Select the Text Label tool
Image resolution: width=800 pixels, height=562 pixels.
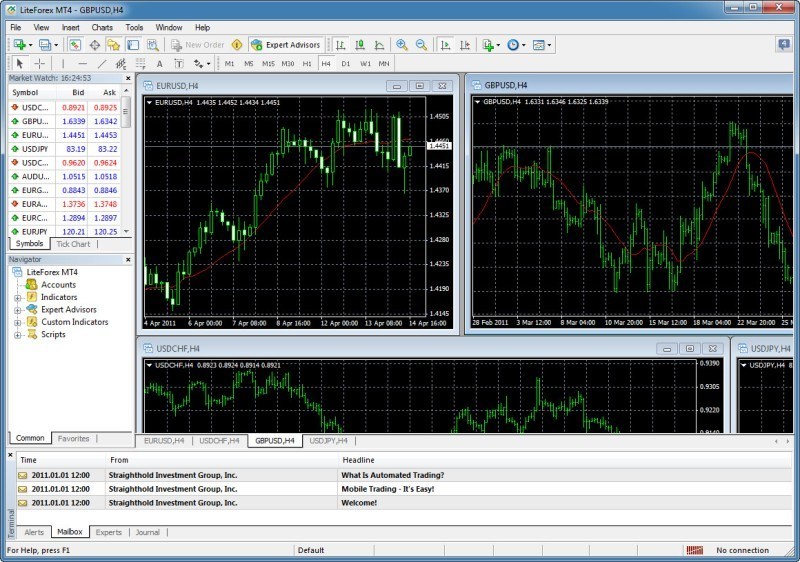pyautogui.click(x=179, y=64)
